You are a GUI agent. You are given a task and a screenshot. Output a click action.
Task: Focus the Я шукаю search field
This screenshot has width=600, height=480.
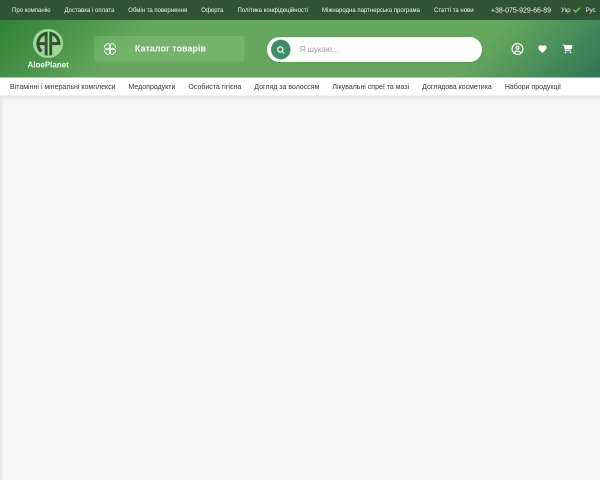pos(386,49)
